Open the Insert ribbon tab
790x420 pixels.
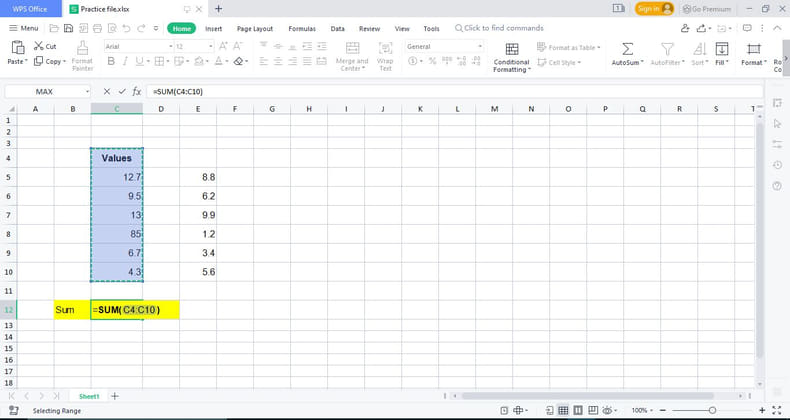[214, 29]
